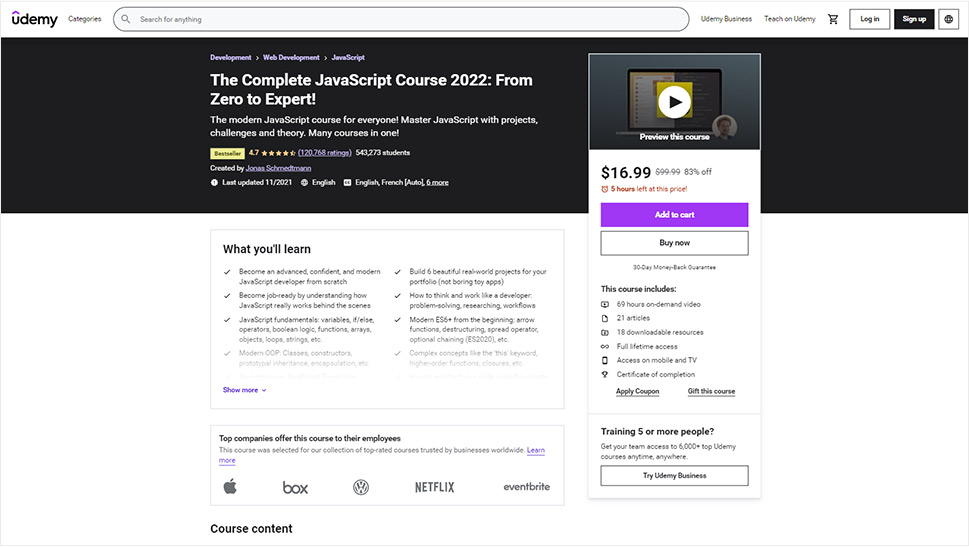
Task: Go to the Web Development breadcrumb
Action: [x=291, y=58]
